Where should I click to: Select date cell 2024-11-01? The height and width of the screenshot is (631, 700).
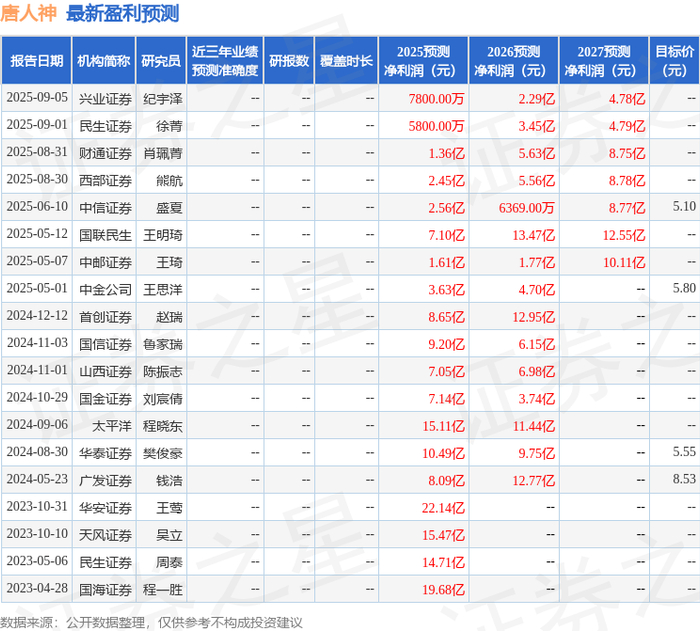(x=37, y=370)
